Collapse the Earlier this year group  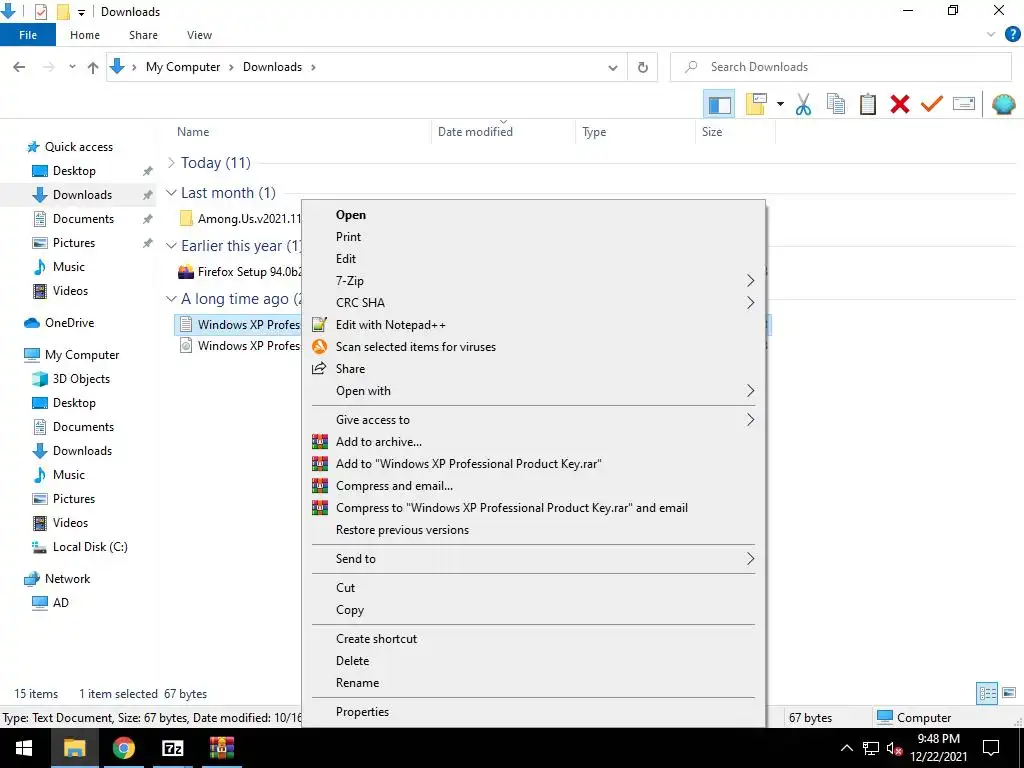click(171, 246)
